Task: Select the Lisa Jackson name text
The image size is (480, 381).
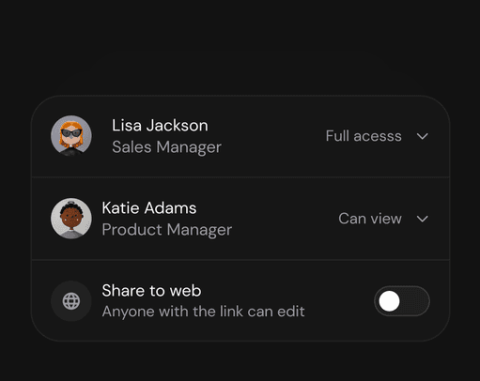Action: coord(160,126)
